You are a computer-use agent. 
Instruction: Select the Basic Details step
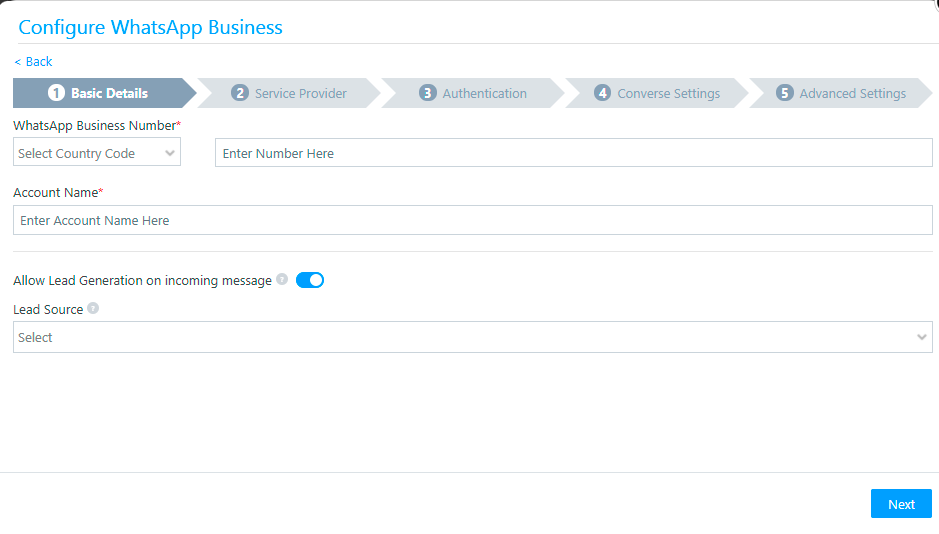pyautogui.click(x=104, y=93)
